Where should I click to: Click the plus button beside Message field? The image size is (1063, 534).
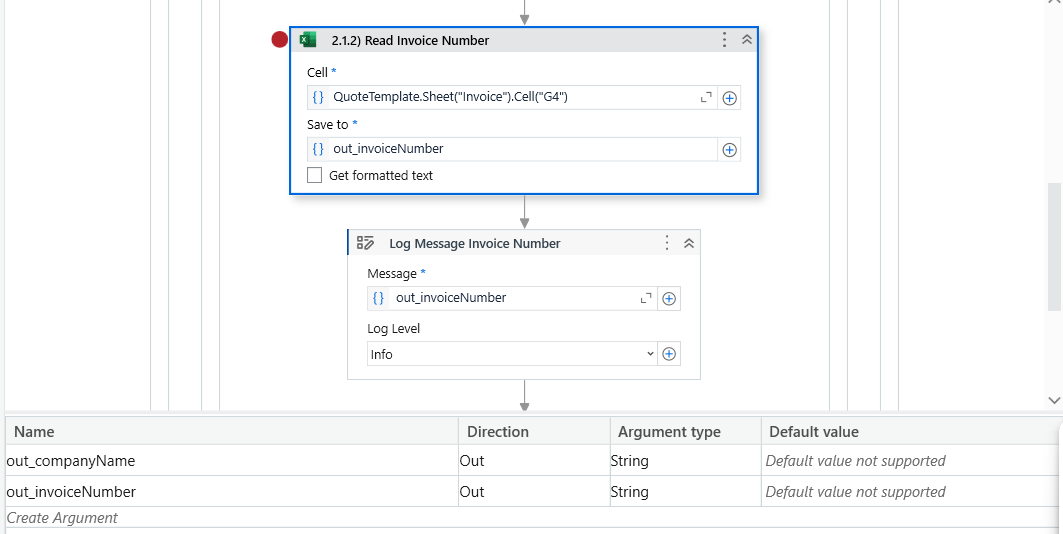(x=670, y=298)
